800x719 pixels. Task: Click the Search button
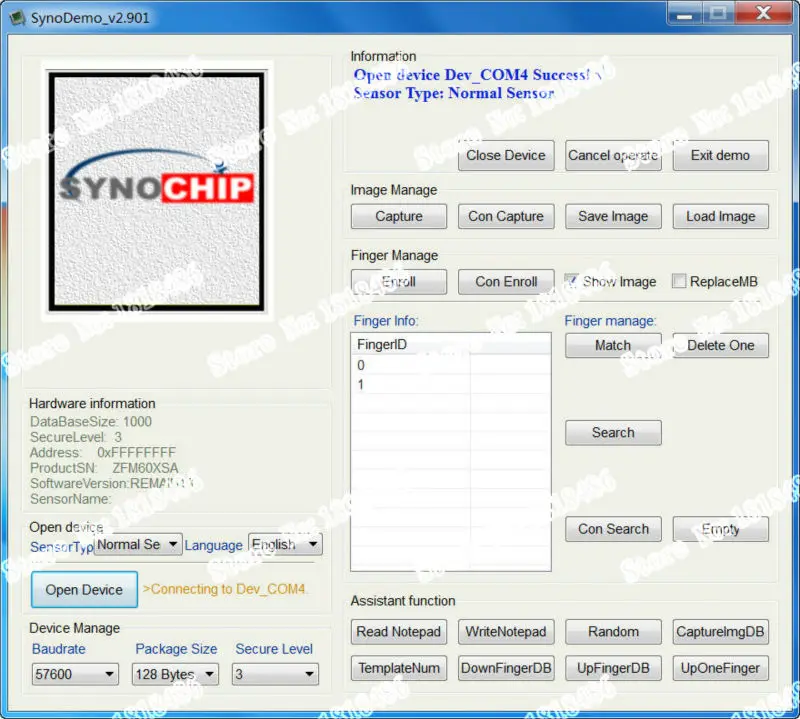point(613,433)
